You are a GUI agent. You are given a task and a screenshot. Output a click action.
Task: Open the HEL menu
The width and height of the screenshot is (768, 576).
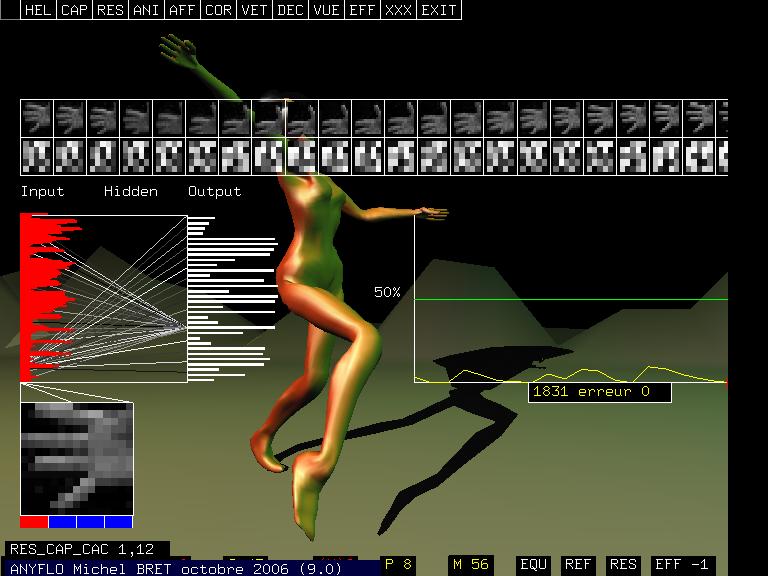39,10
